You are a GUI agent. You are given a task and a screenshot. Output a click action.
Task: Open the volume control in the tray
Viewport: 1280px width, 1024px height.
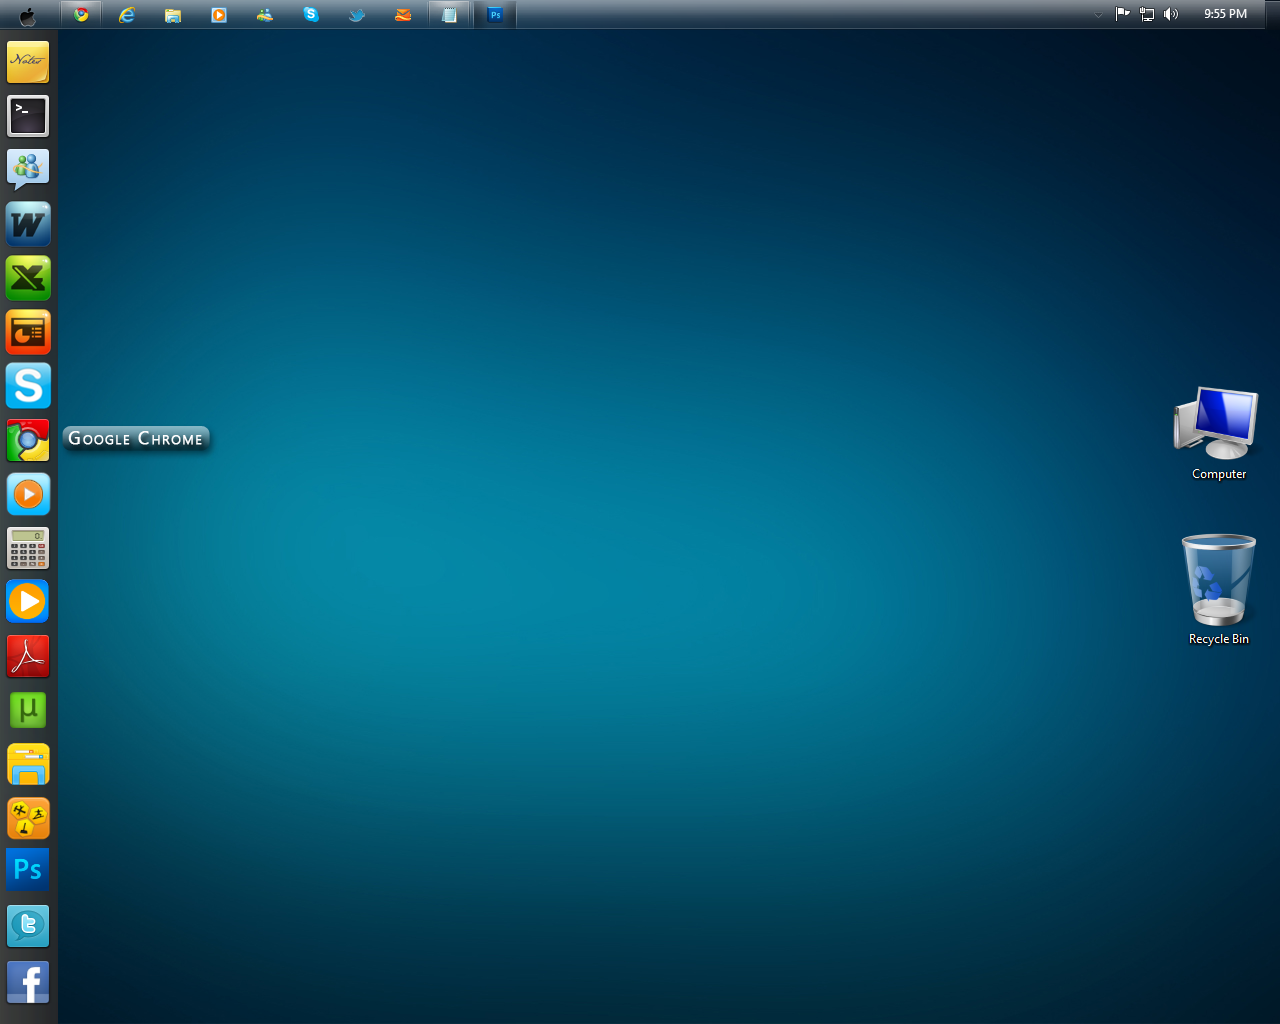1170,14
